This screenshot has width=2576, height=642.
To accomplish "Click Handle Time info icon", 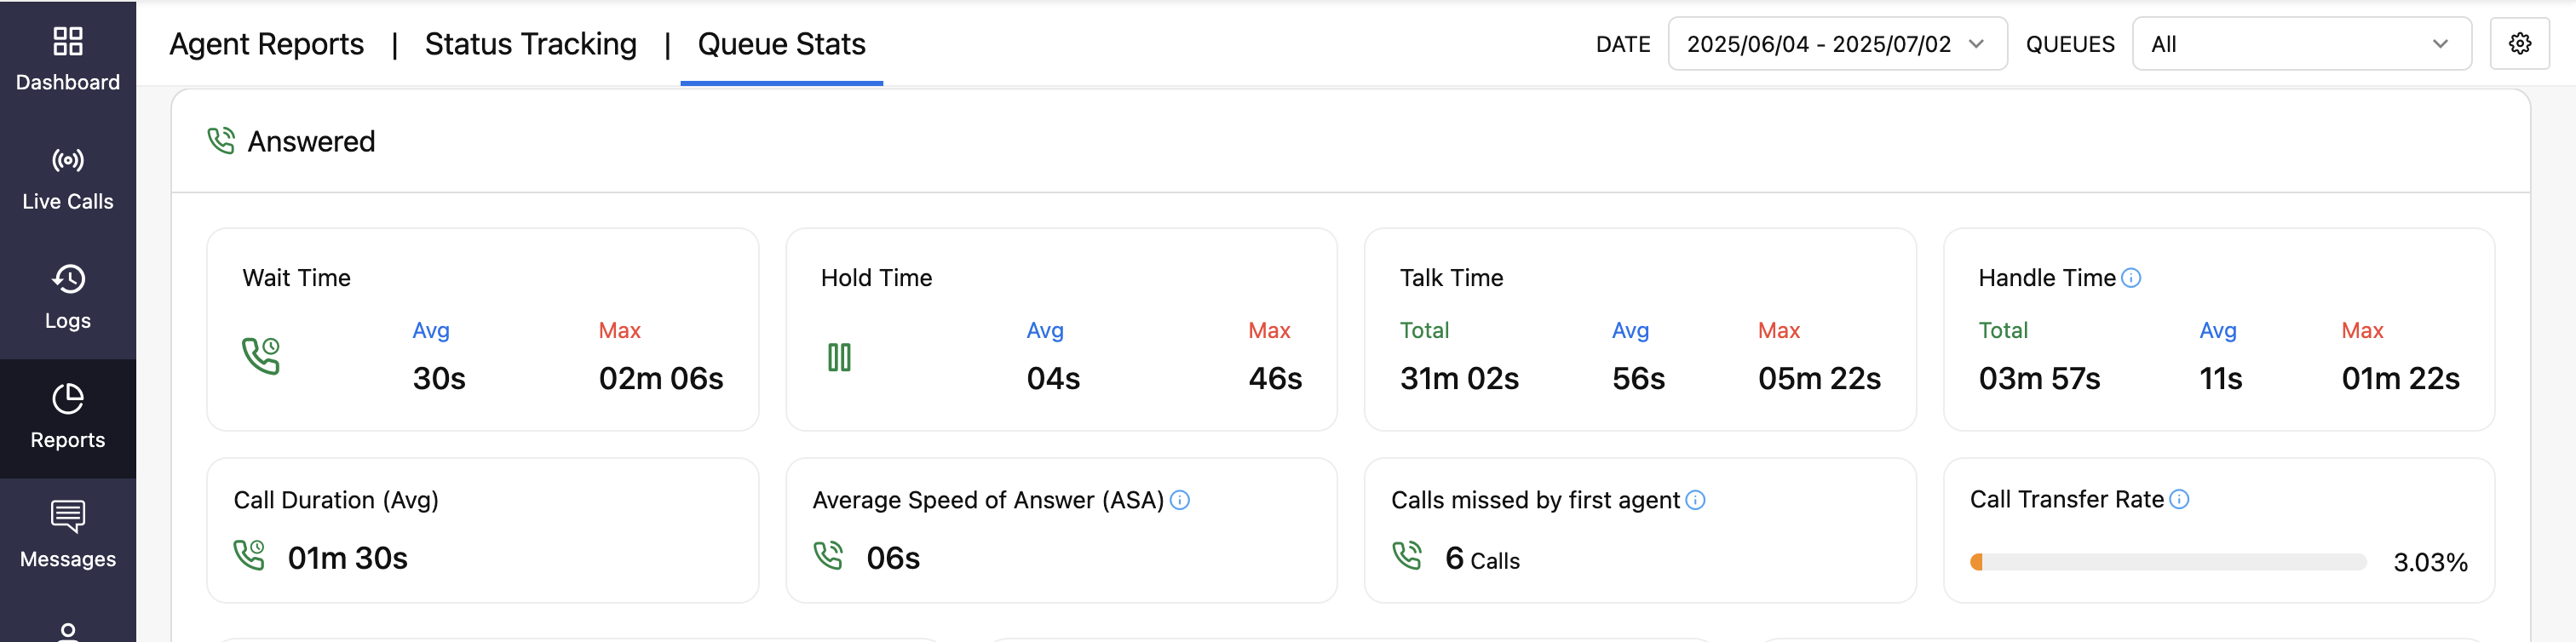I will pyautogui.click(x=2131, y=278).
